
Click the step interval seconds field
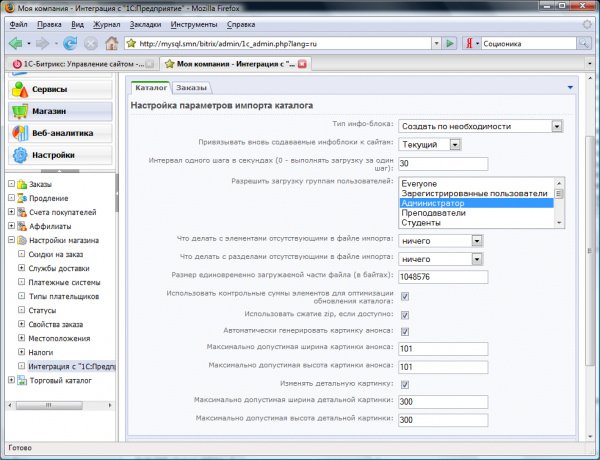tap(443, 163)
